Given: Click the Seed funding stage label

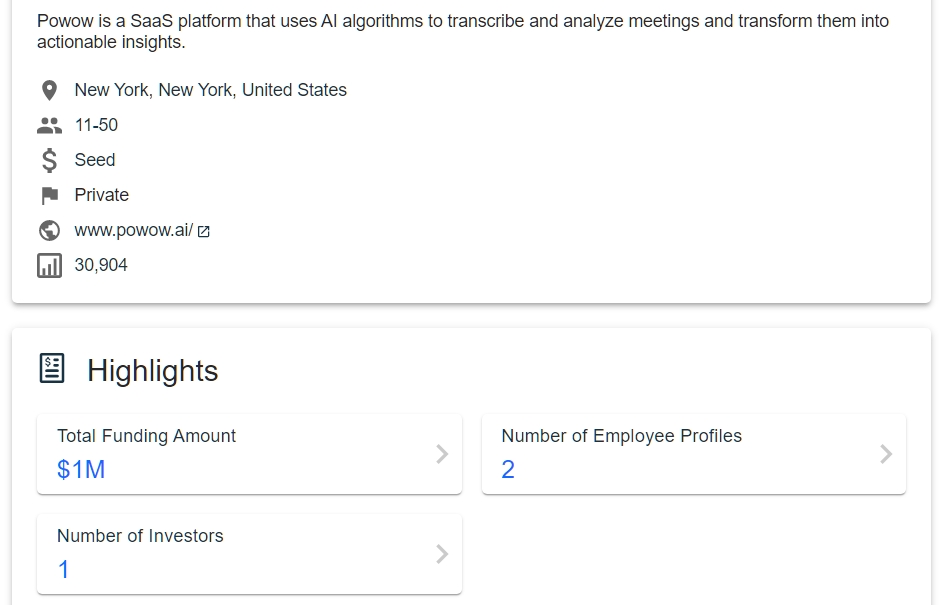Looking at the screenshot, I should [x=95, y=160].
